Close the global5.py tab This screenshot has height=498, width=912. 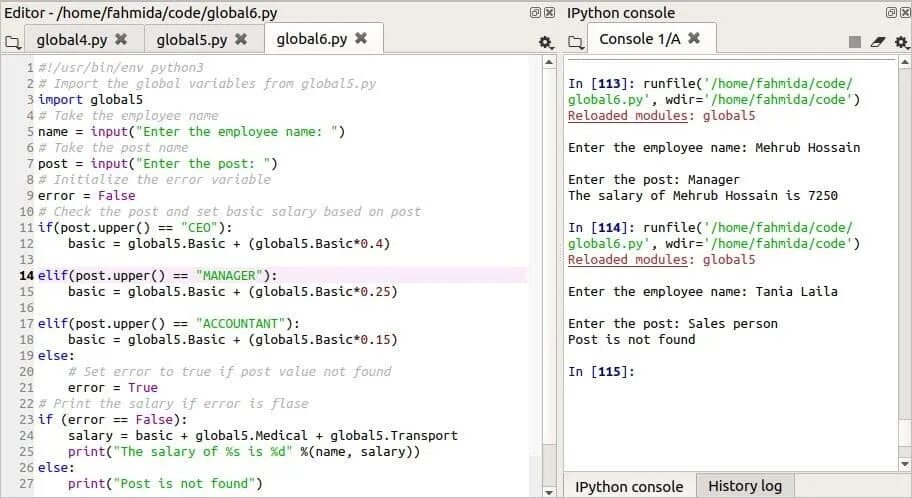pos(241,39)
